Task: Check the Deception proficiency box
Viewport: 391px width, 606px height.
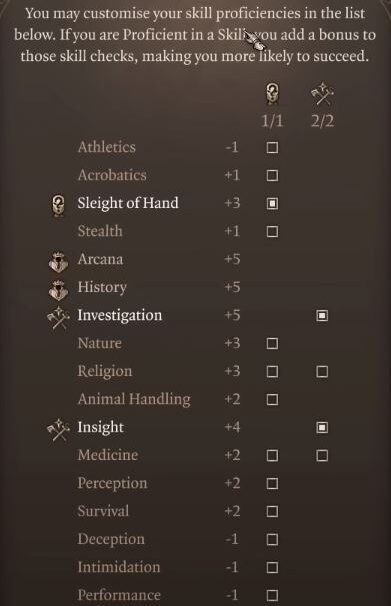Action: click(x=272, y=540)
